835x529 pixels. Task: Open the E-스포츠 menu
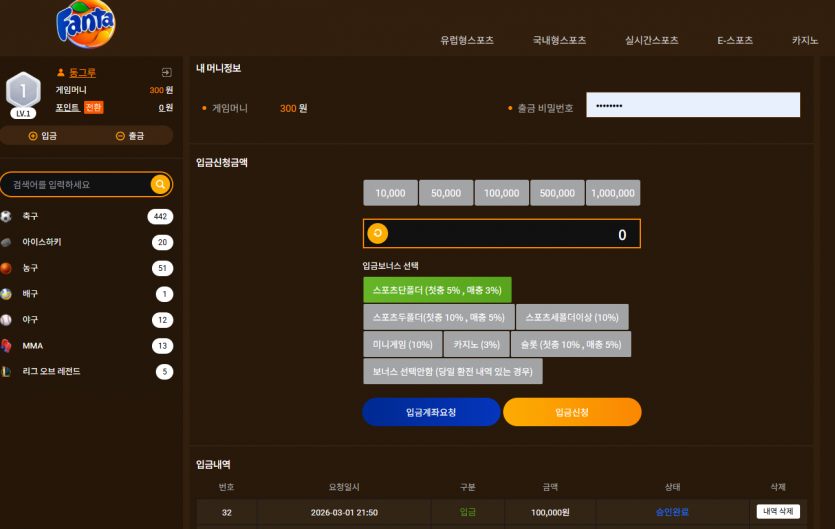735,40
